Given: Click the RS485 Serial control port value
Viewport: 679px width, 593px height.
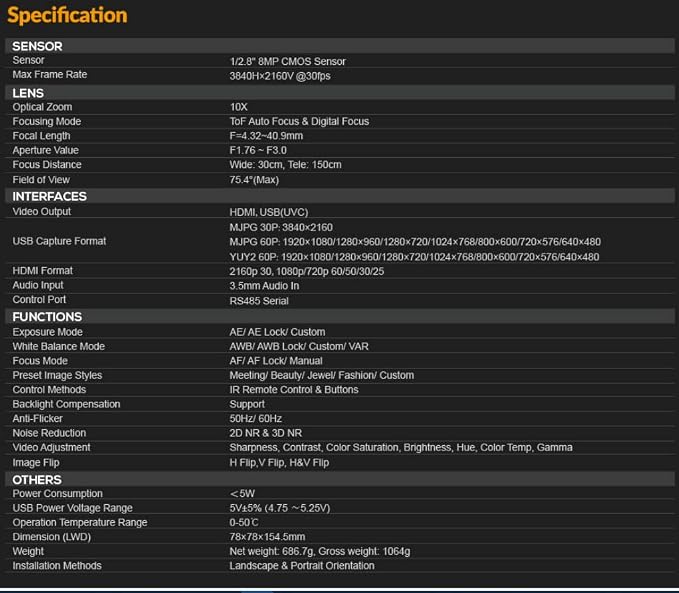Looking at the screenshot, I should coord(259,301).
